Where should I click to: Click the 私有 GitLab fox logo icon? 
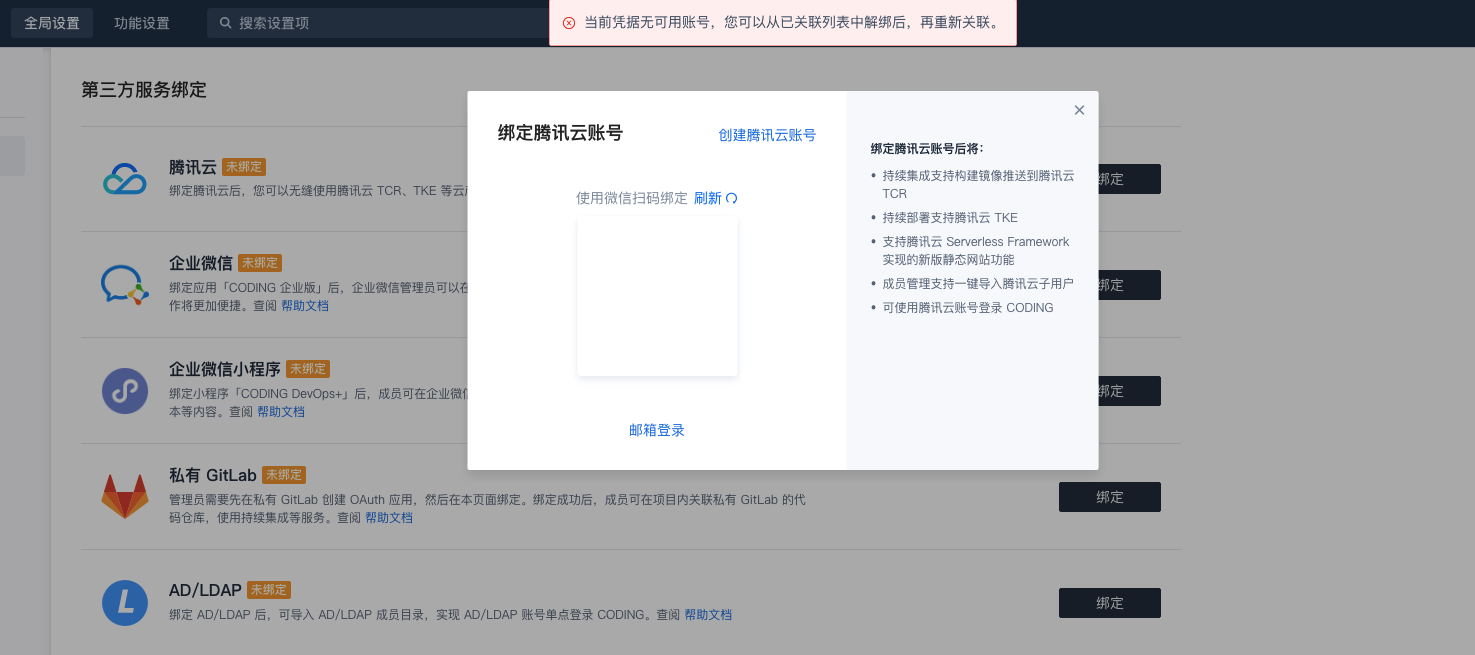click(125, 496)
